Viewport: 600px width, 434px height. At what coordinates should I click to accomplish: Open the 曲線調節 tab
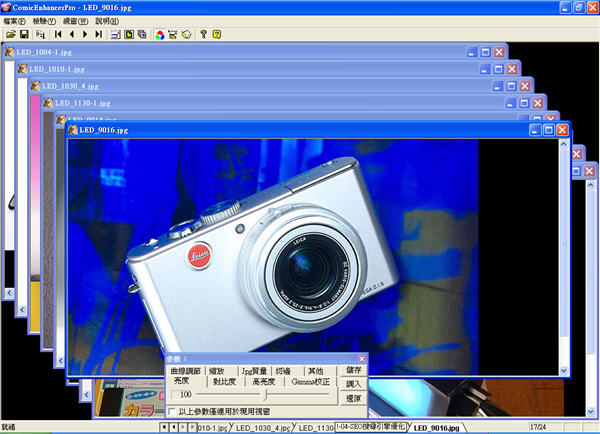pyautogui.click(x=186, y=370)
